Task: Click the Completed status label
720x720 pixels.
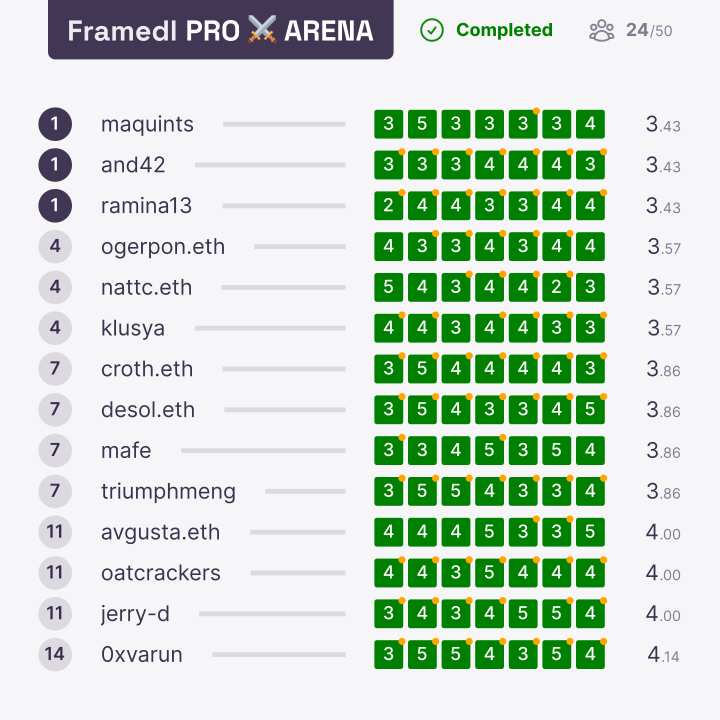Action: (504, 30)
